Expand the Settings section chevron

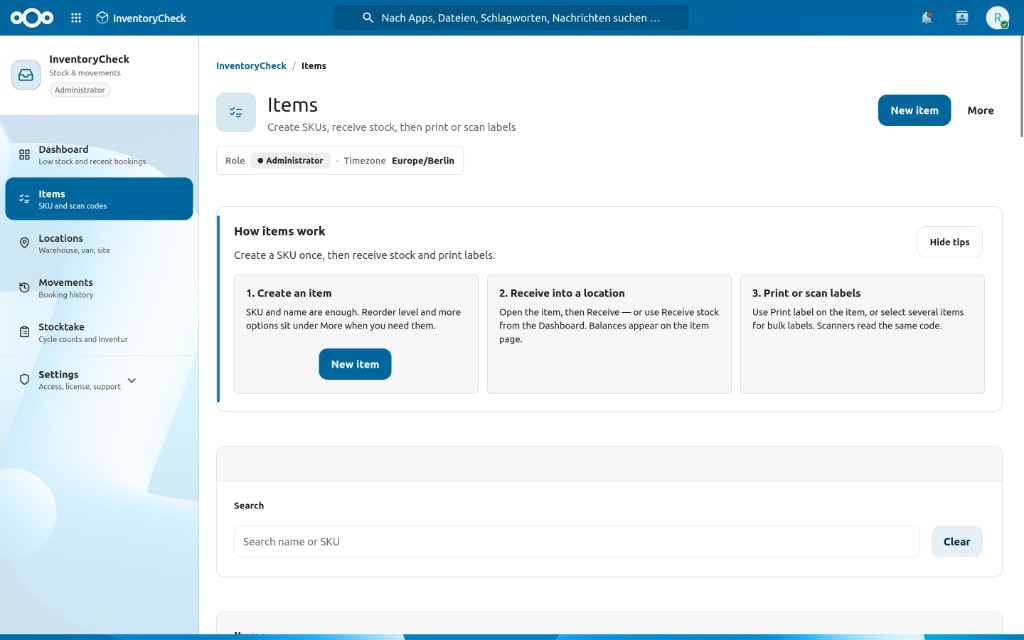pos(132,380)
